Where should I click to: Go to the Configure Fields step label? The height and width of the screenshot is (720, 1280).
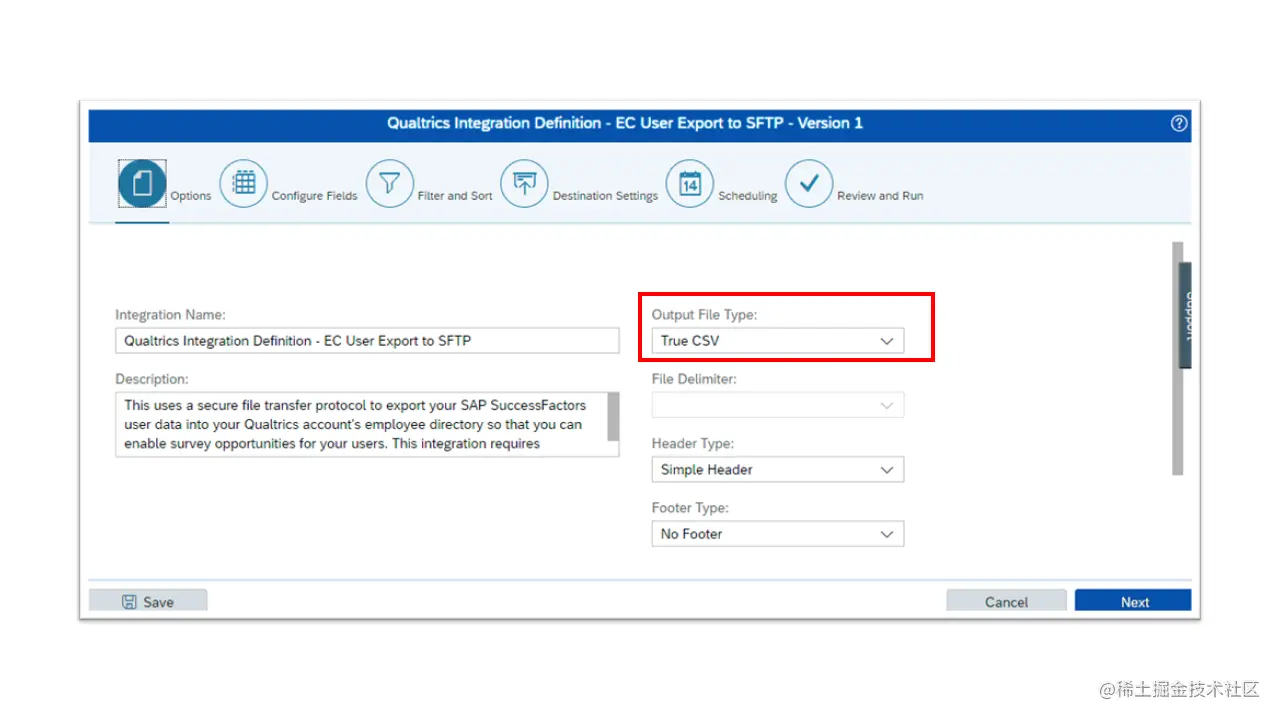314,196
